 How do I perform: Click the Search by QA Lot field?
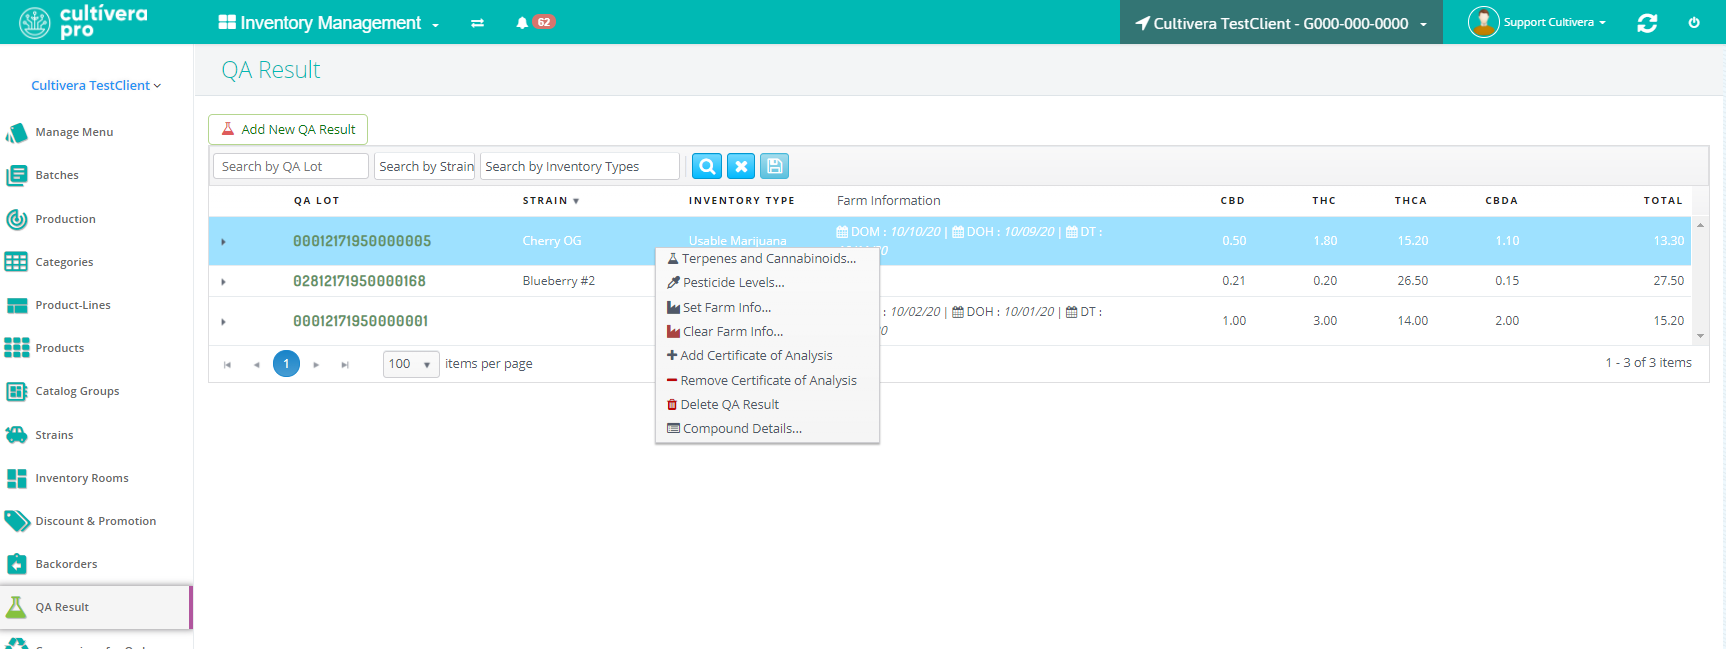coord(291,166)
